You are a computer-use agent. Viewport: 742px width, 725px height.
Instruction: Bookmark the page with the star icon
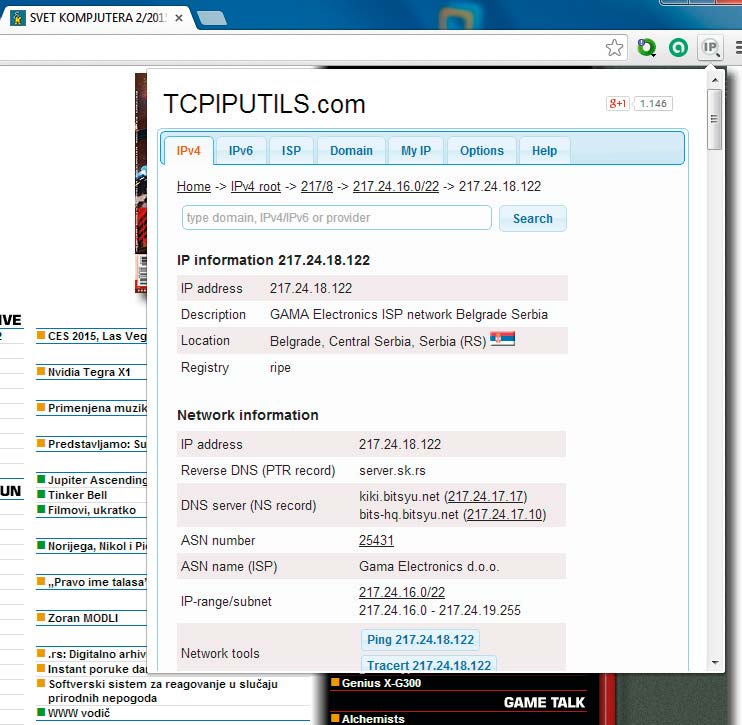pos(614,47)
